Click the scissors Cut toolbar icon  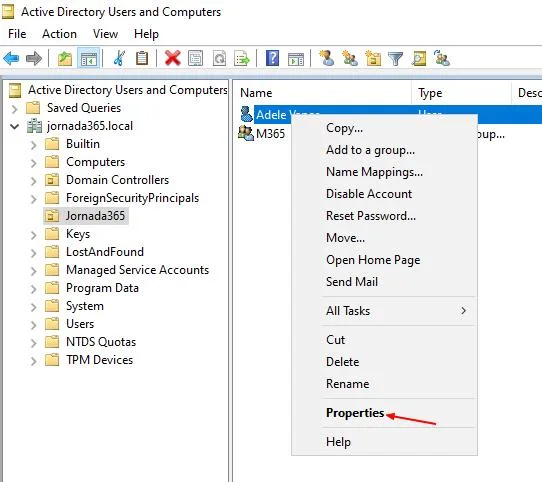coord(119,58)
